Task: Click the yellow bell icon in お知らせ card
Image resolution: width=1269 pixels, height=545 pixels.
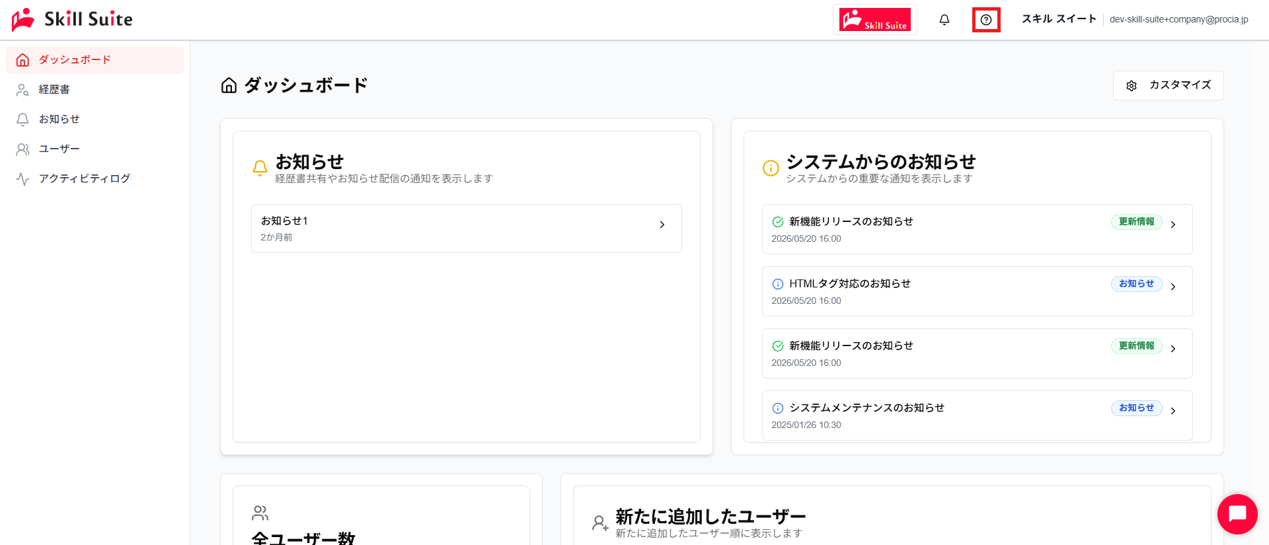Action: [x=260, y=168]
